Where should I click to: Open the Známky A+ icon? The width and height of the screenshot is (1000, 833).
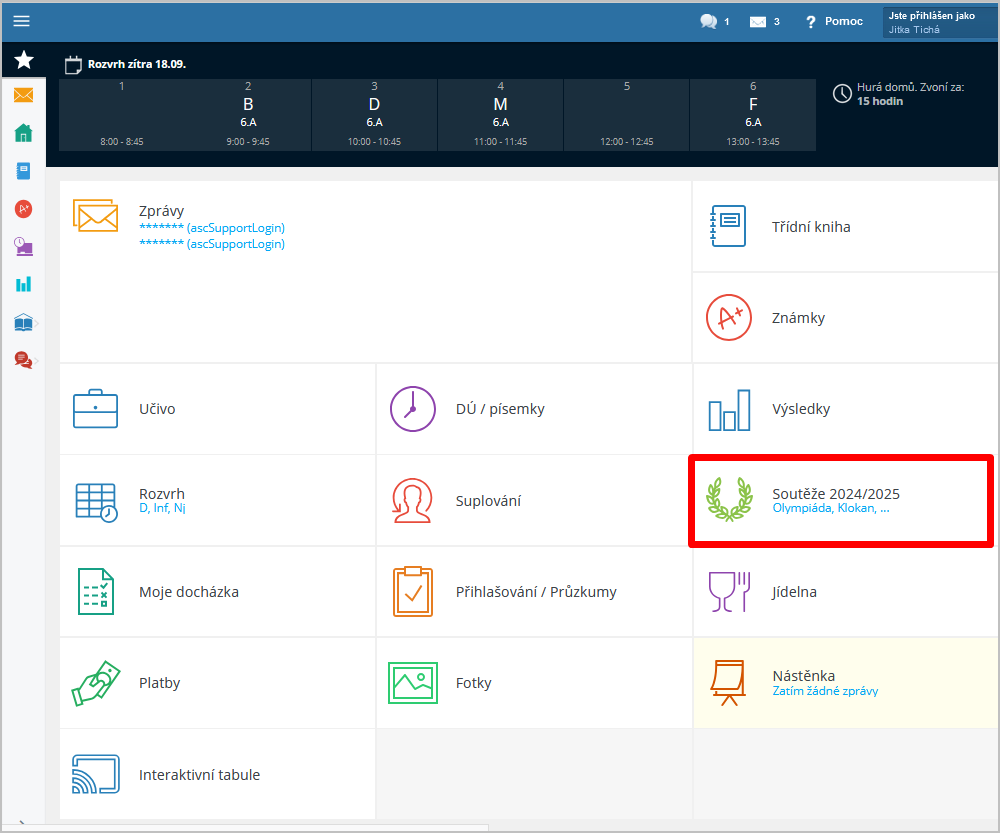(x=728, y=318)
